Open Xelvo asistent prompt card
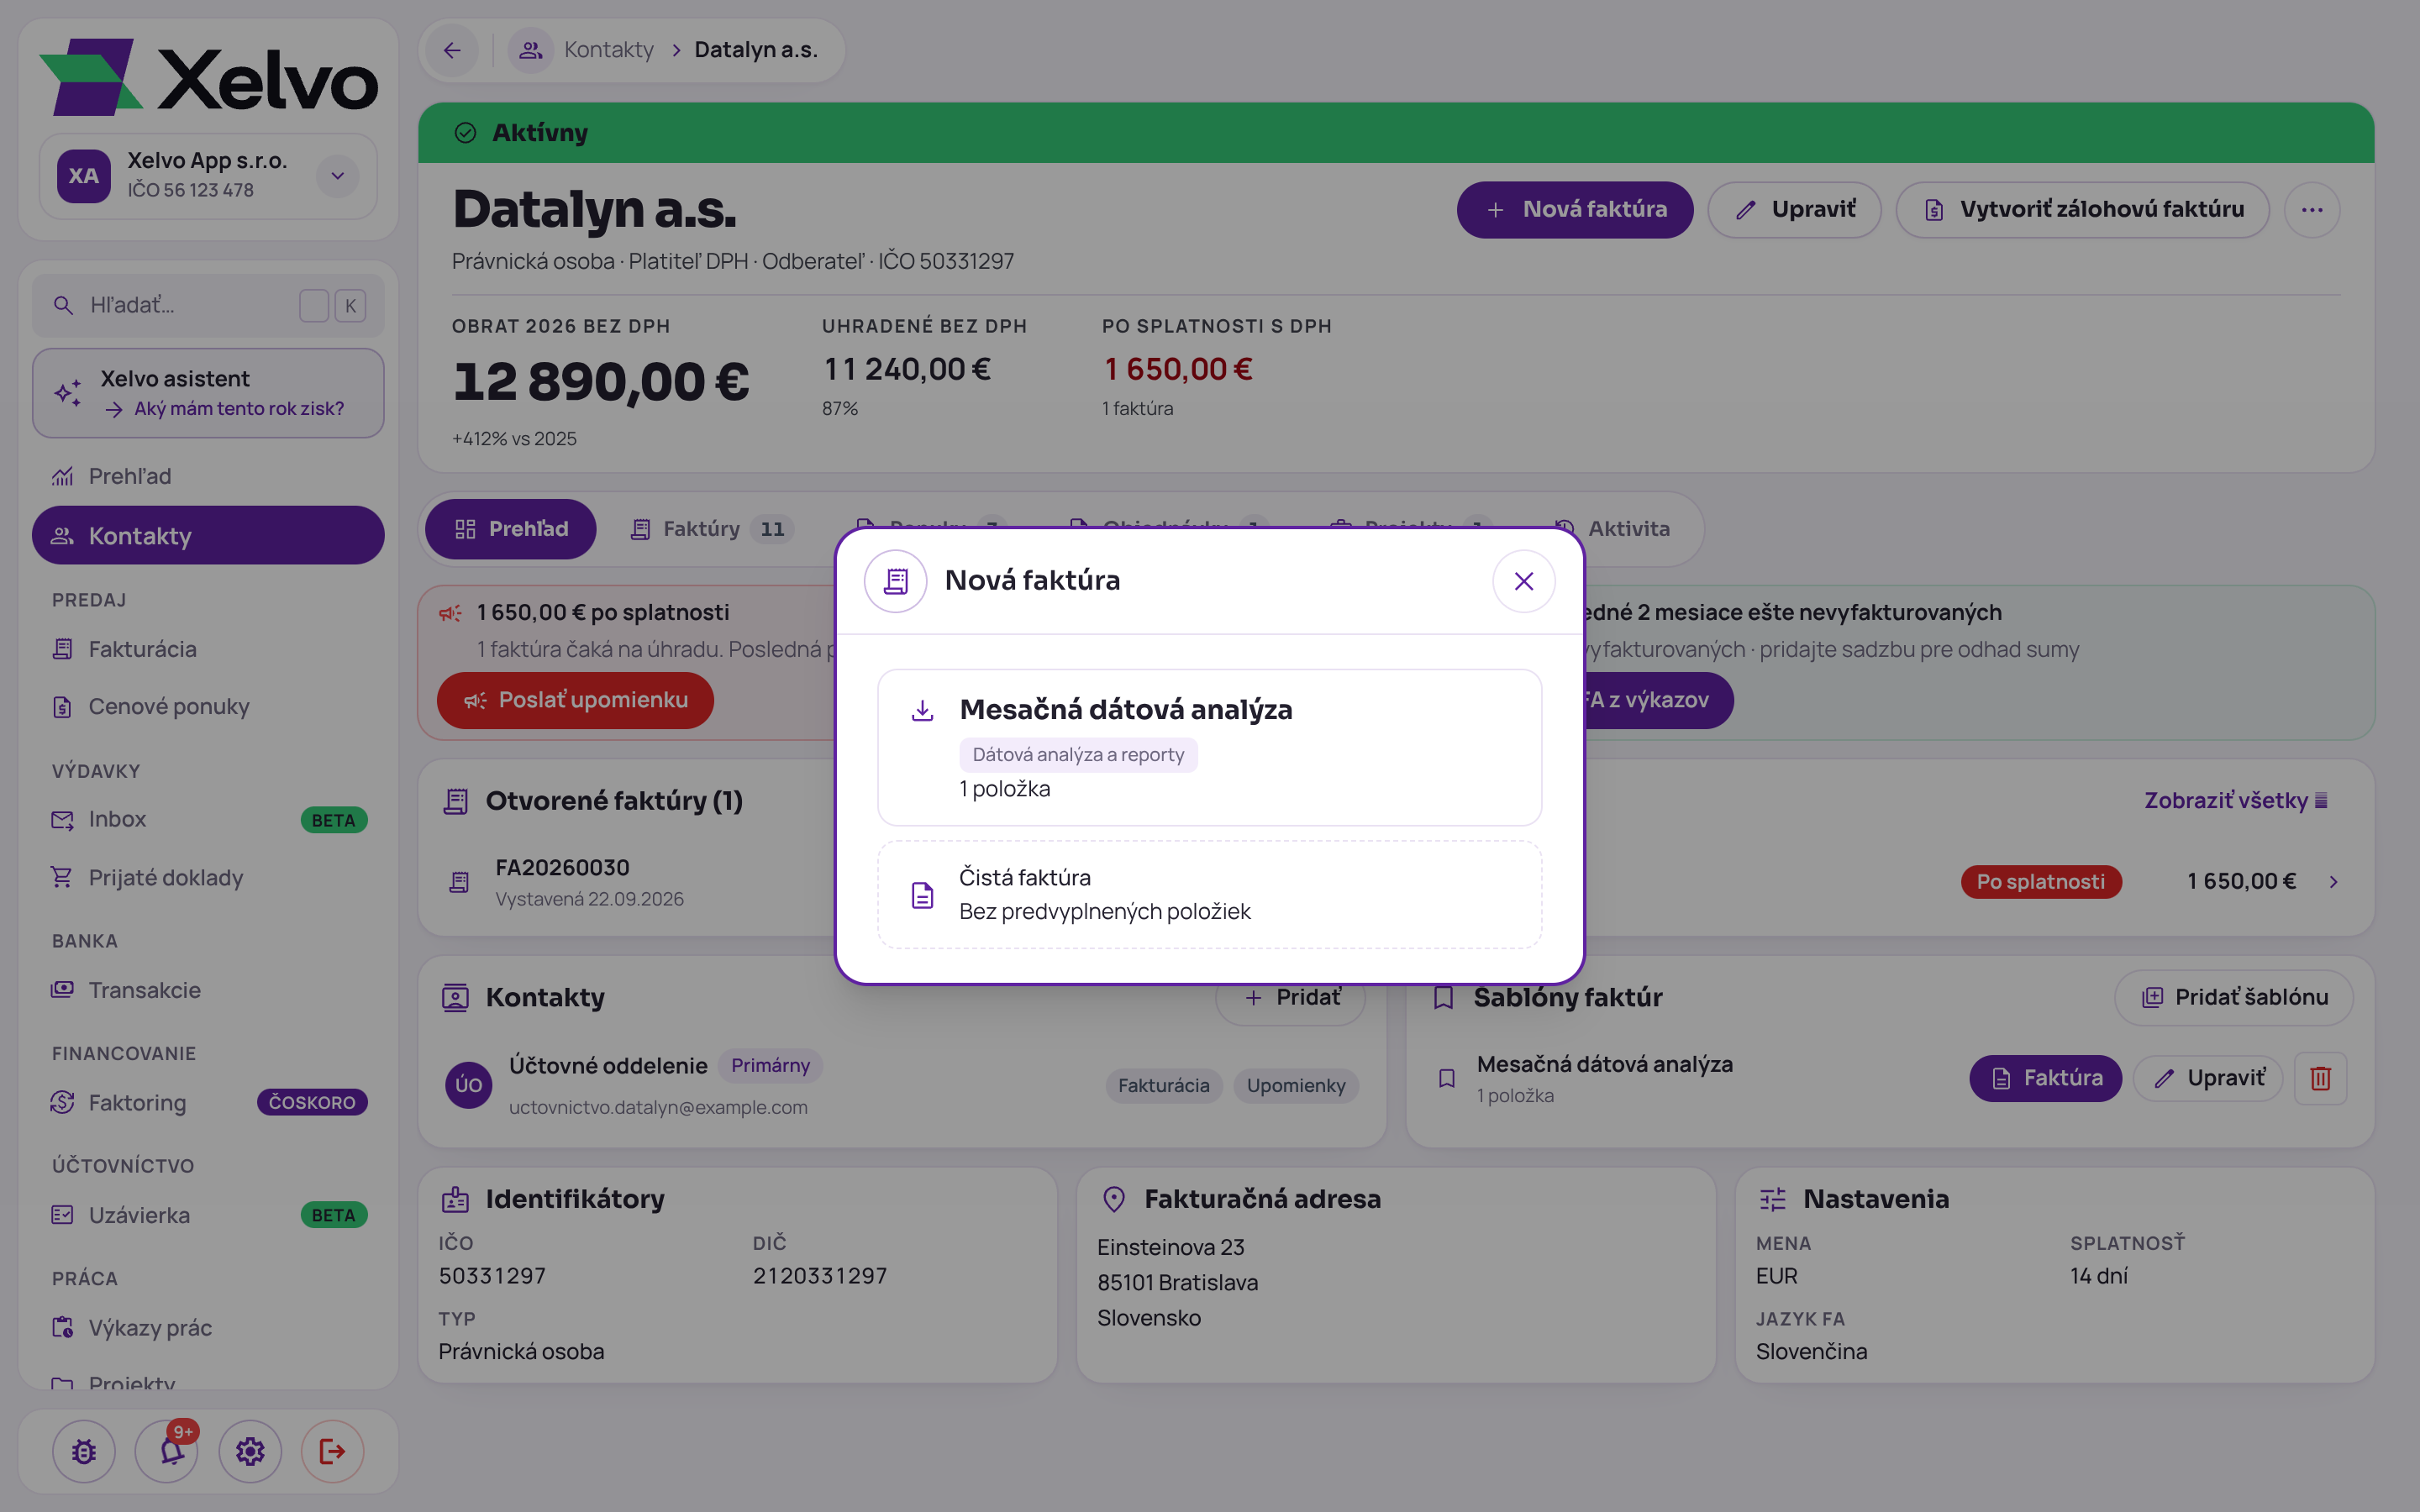This screenshot has width=2420, height=1512. (x=208, y=393)
